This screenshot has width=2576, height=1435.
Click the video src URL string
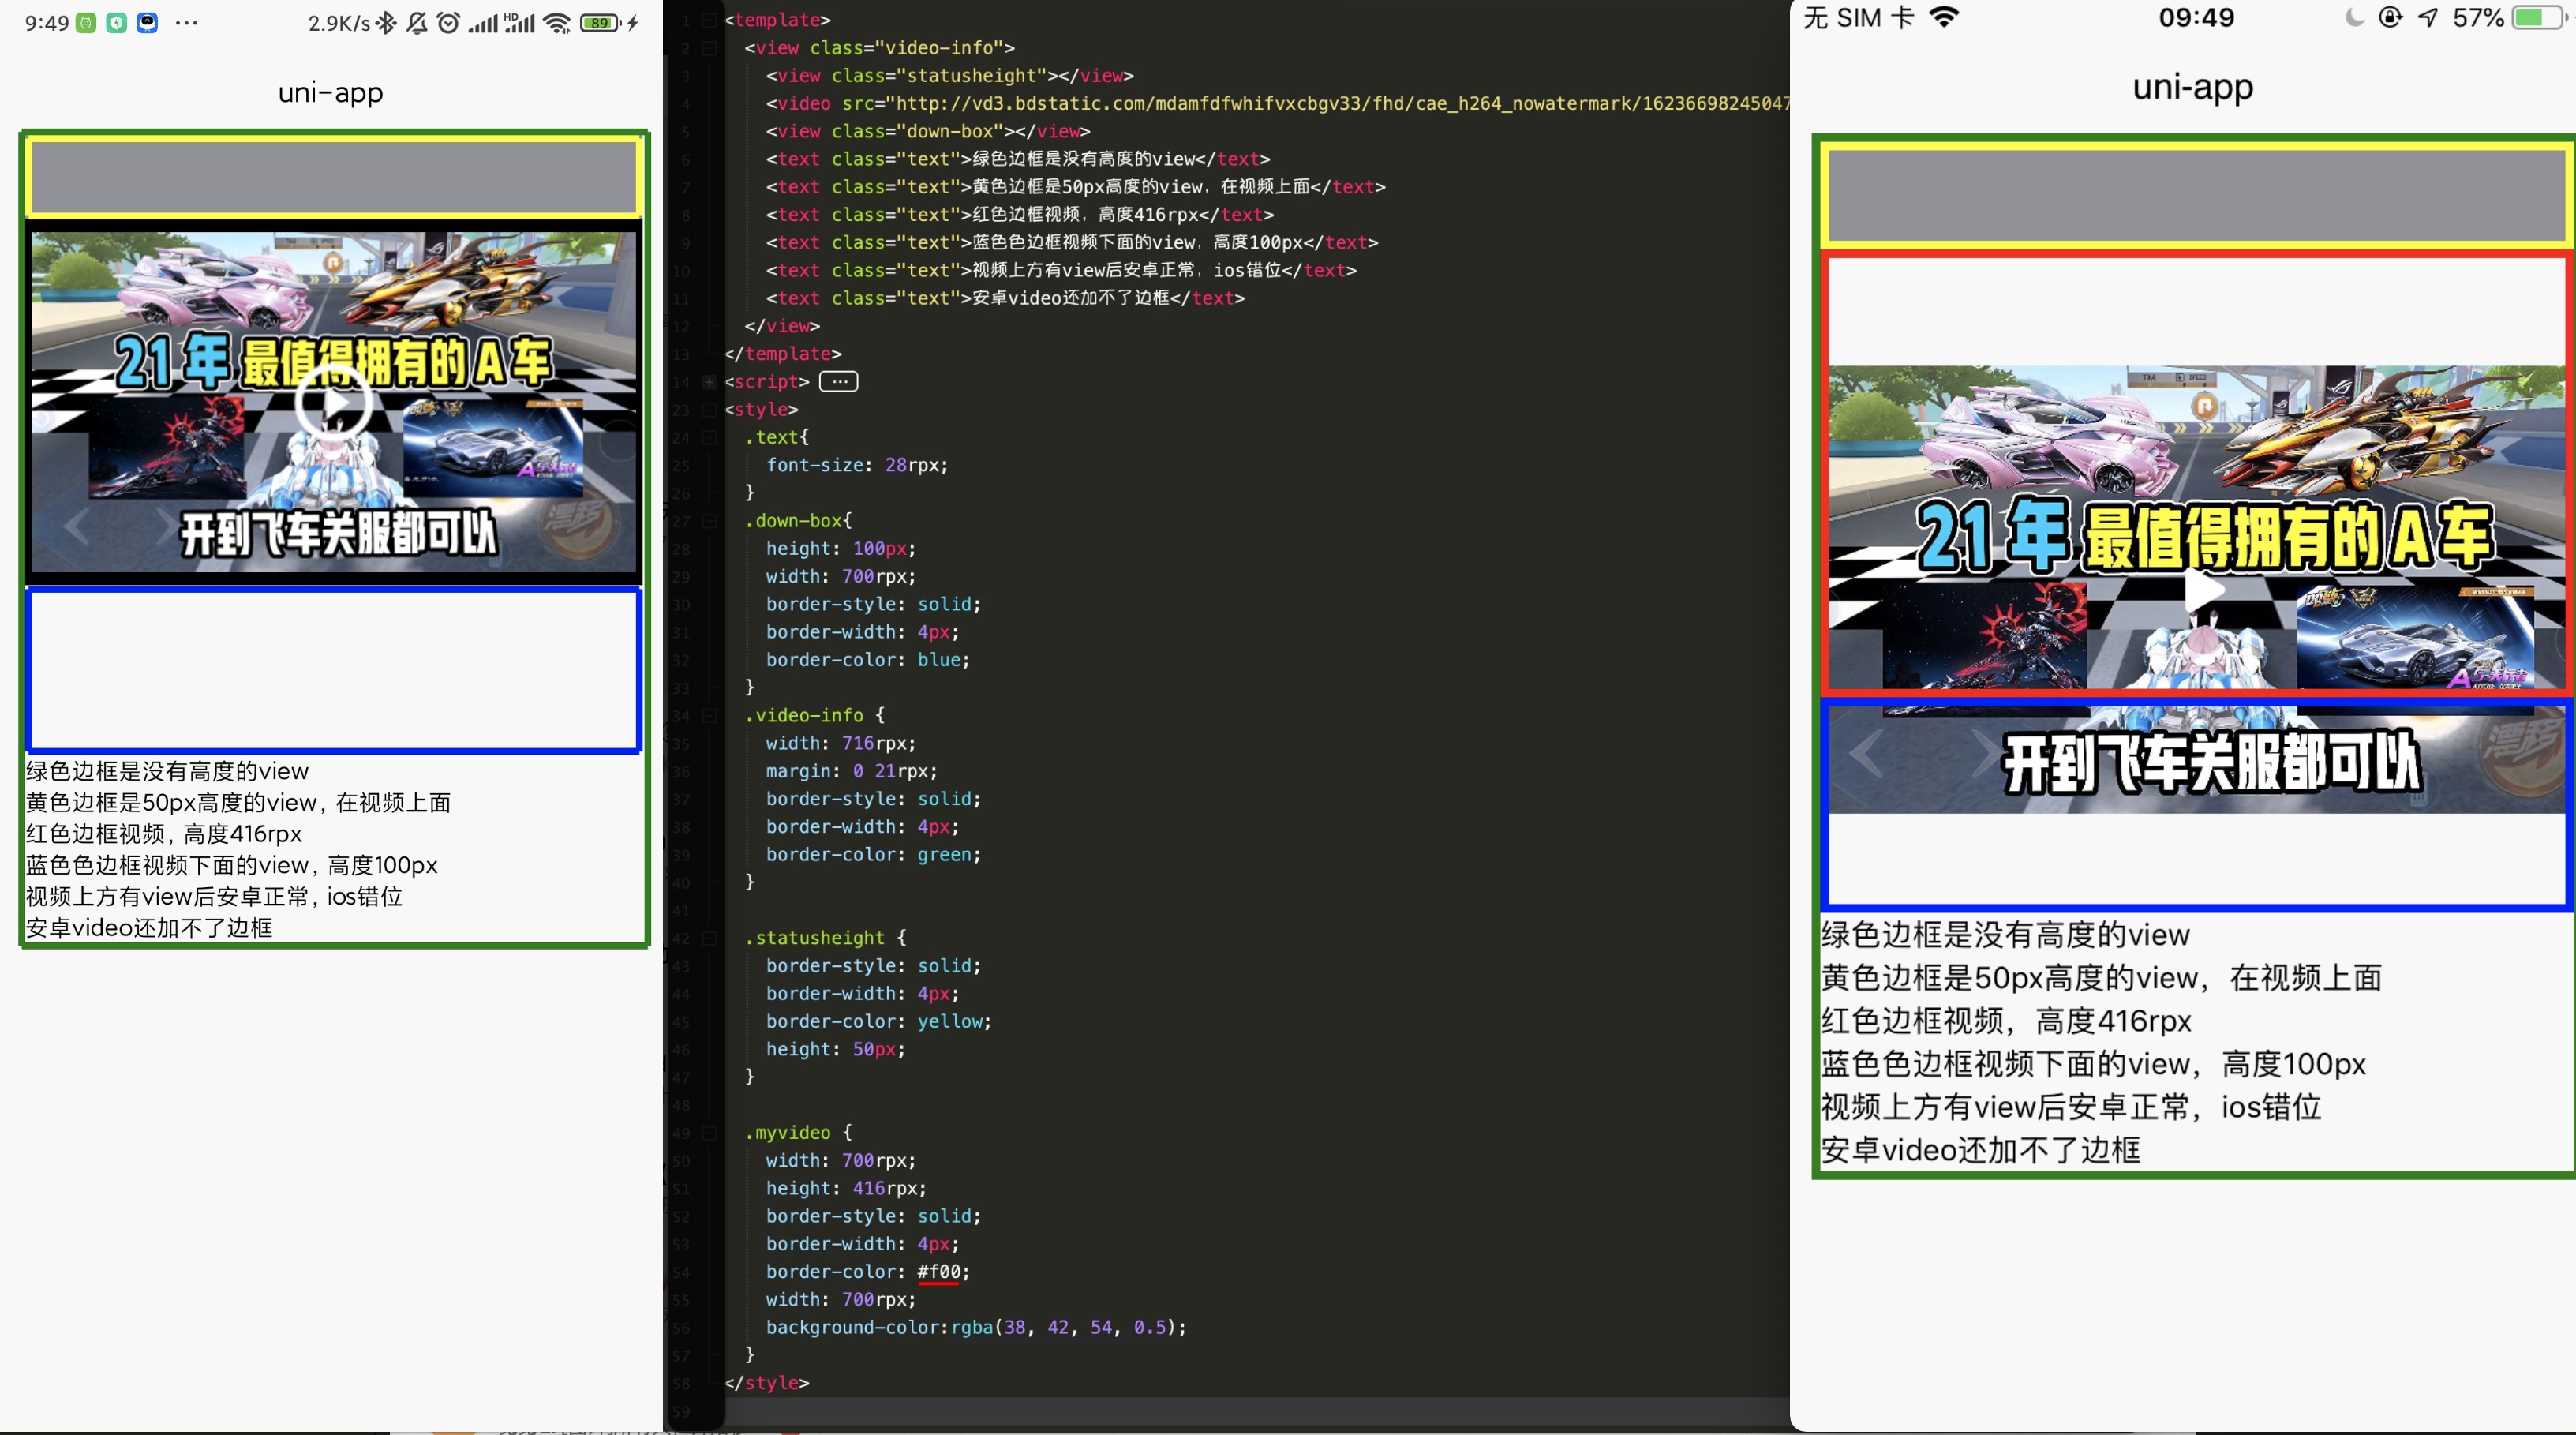(x=1300, y=104)
